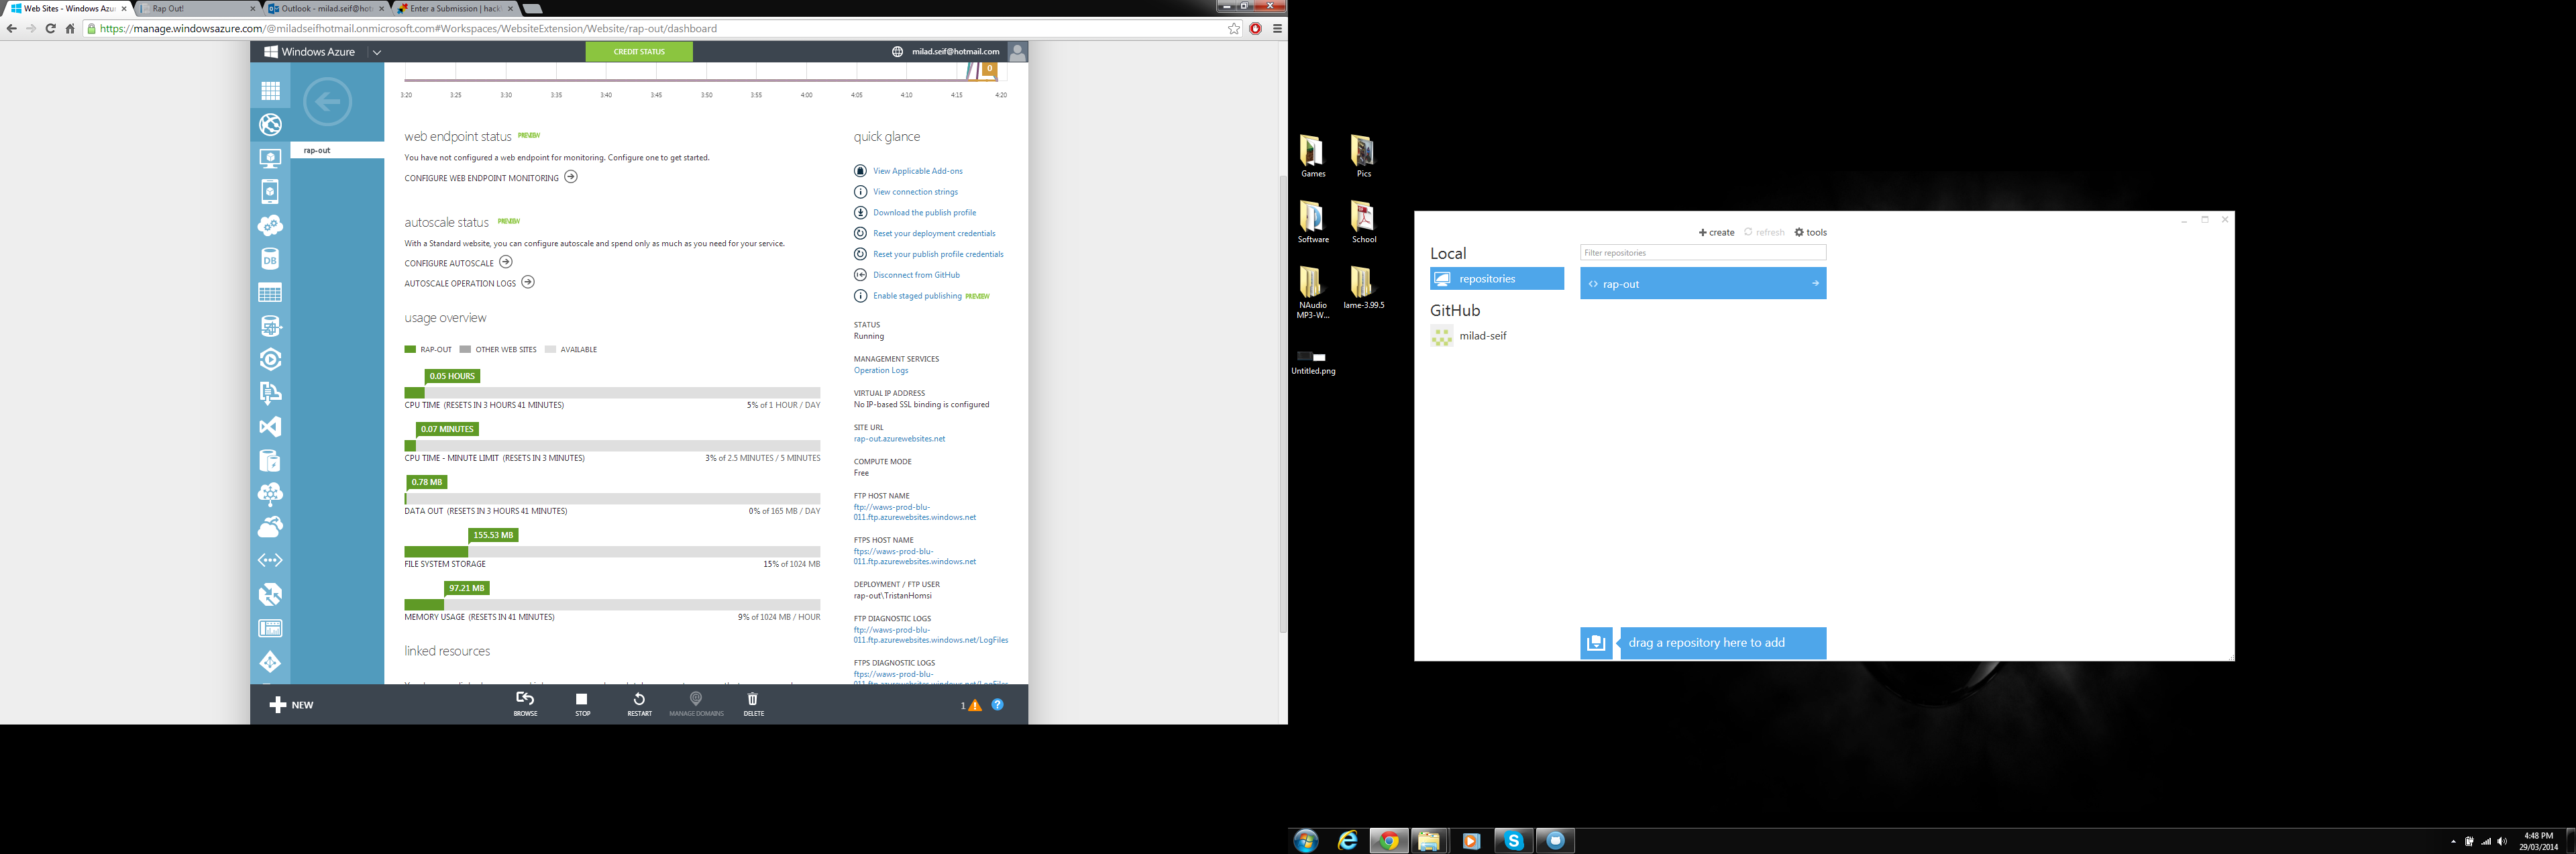Open Skype from the Windows taskbar
The height and width of the screenshot is (854, 2576).
[1513, 841]
